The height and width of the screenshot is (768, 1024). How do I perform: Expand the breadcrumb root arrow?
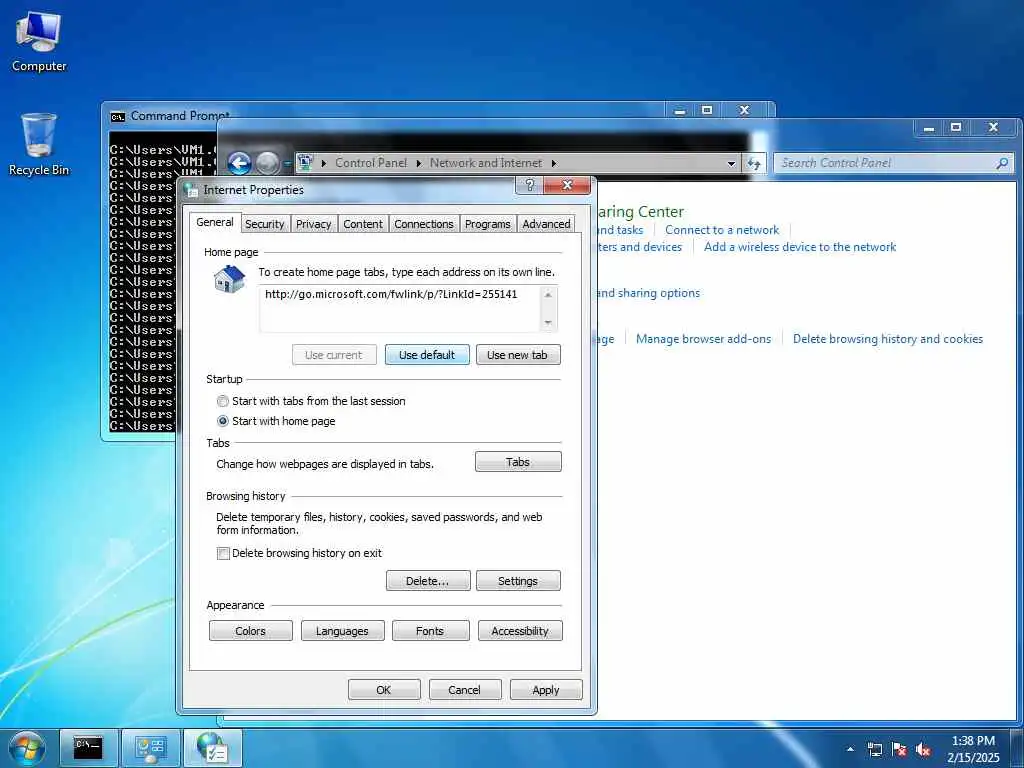(x=324, y=163)
